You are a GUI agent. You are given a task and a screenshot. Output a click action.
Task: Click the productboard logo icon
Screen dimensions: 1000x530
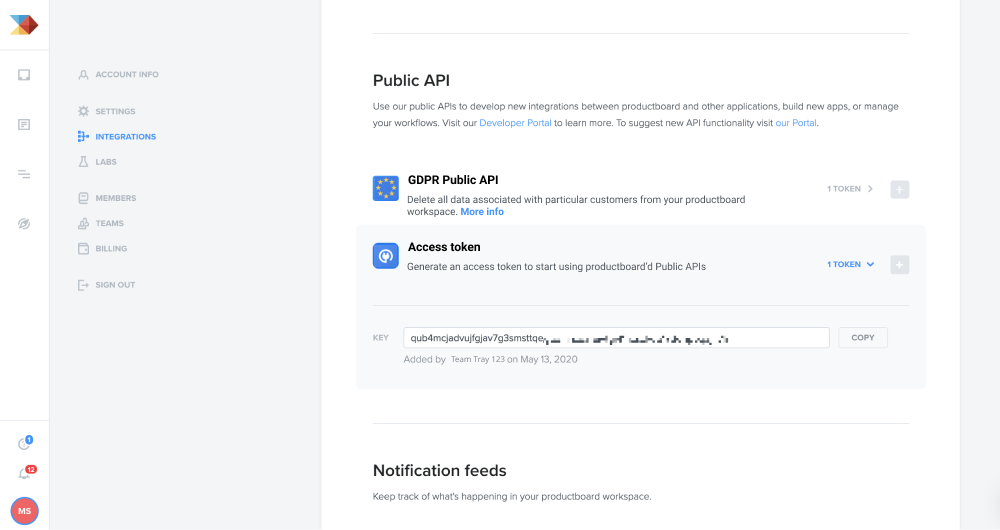(x=24, y=24)
